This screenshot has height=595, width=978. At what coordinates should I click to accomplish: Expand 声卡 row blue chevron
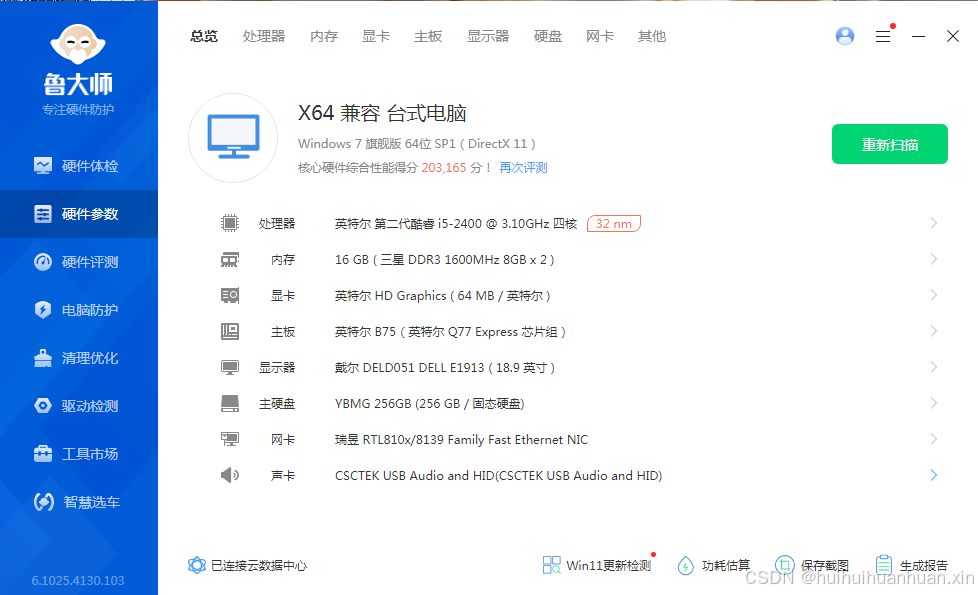[x=934, y=475]
